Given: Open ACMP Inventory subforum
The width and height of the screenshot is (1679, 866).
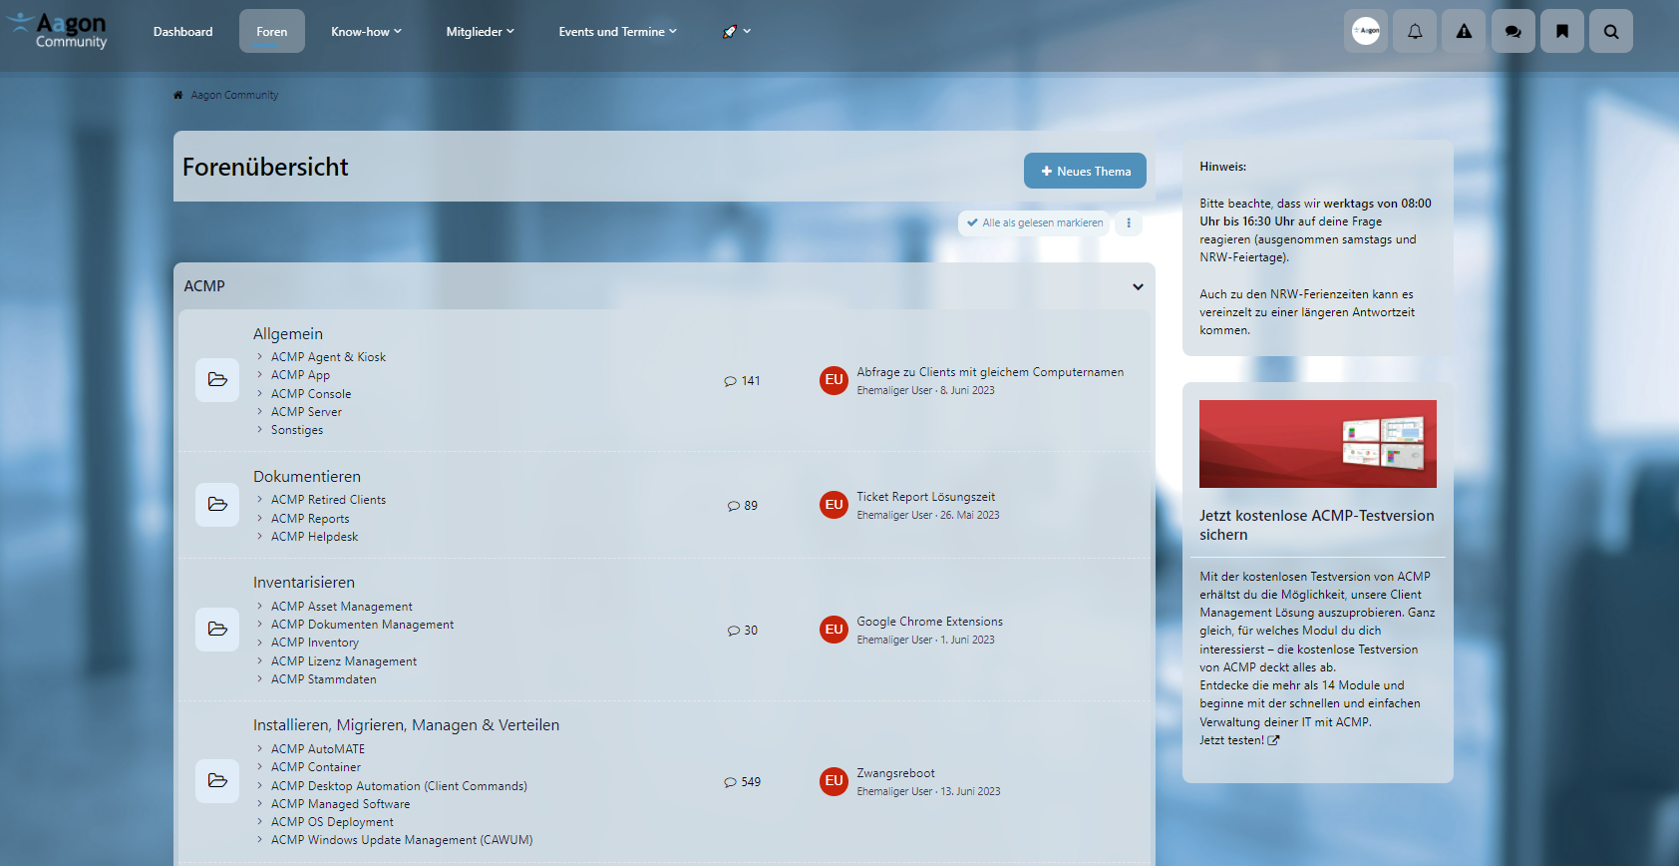Looking at the screenshot, I should pos(314,643).
